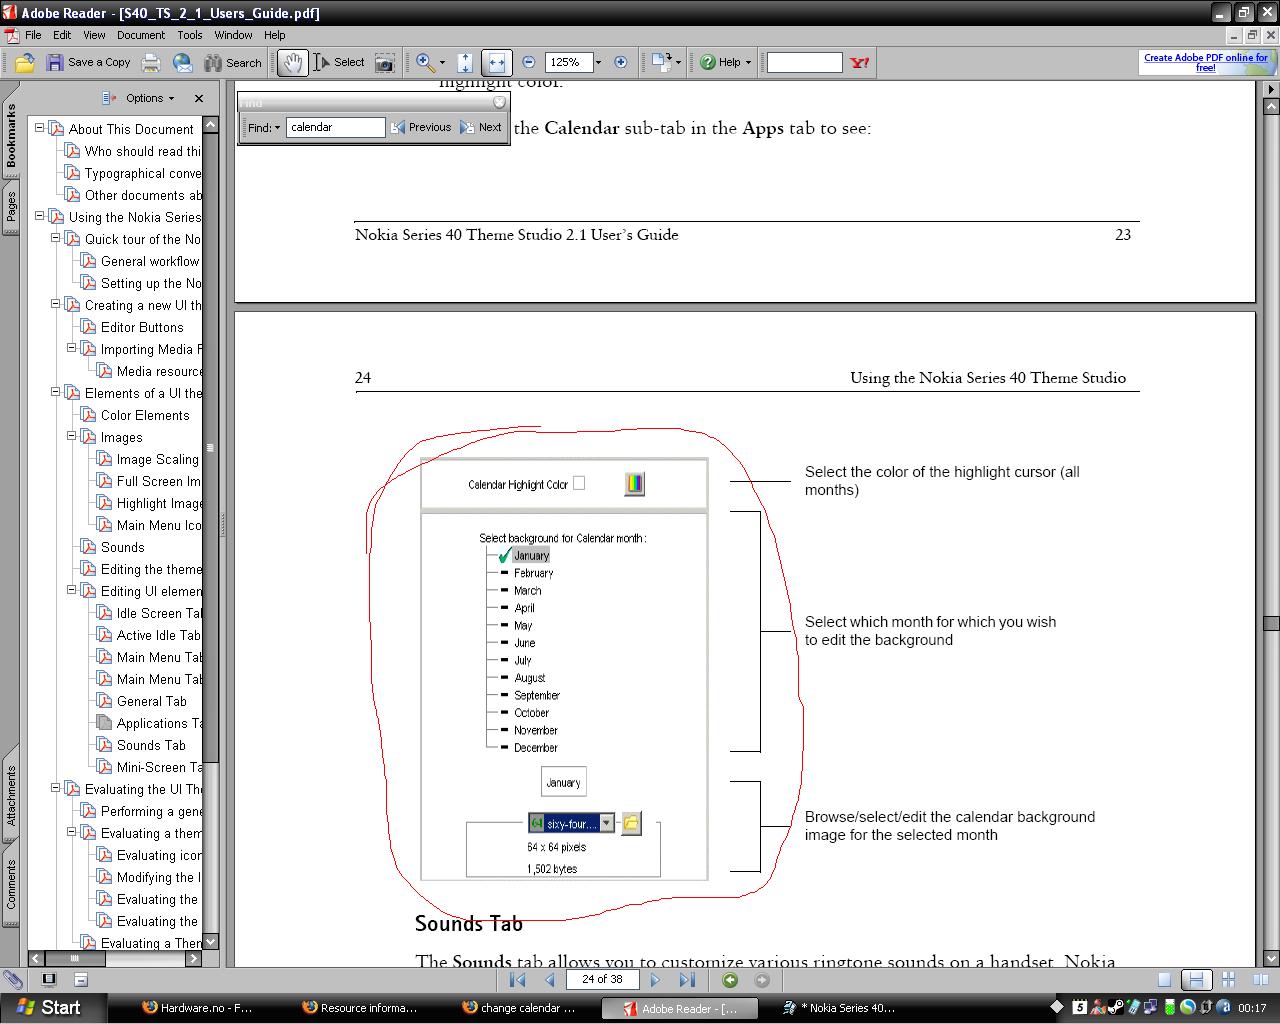The width and height of the screenshot is (1280, 1024).
Task: Toggle the Fit Width view icon
Action: click(x=496, y=62)
